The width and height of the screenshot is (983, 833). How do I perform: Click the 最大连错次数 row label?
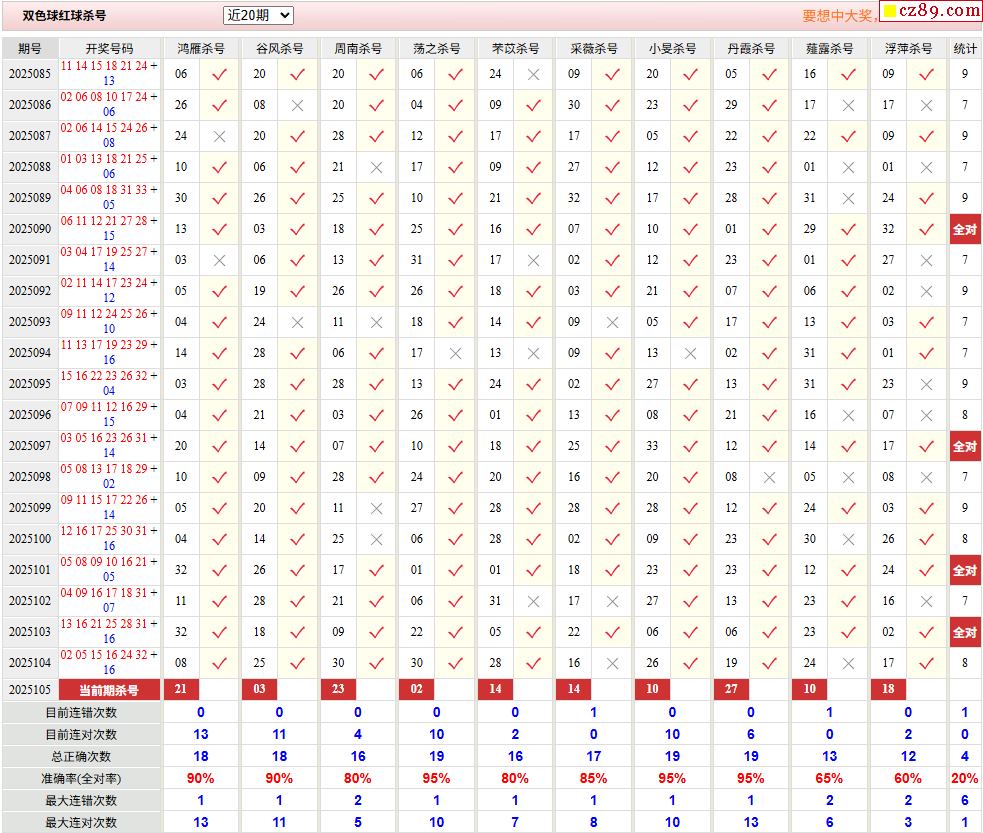coord(81,800)
